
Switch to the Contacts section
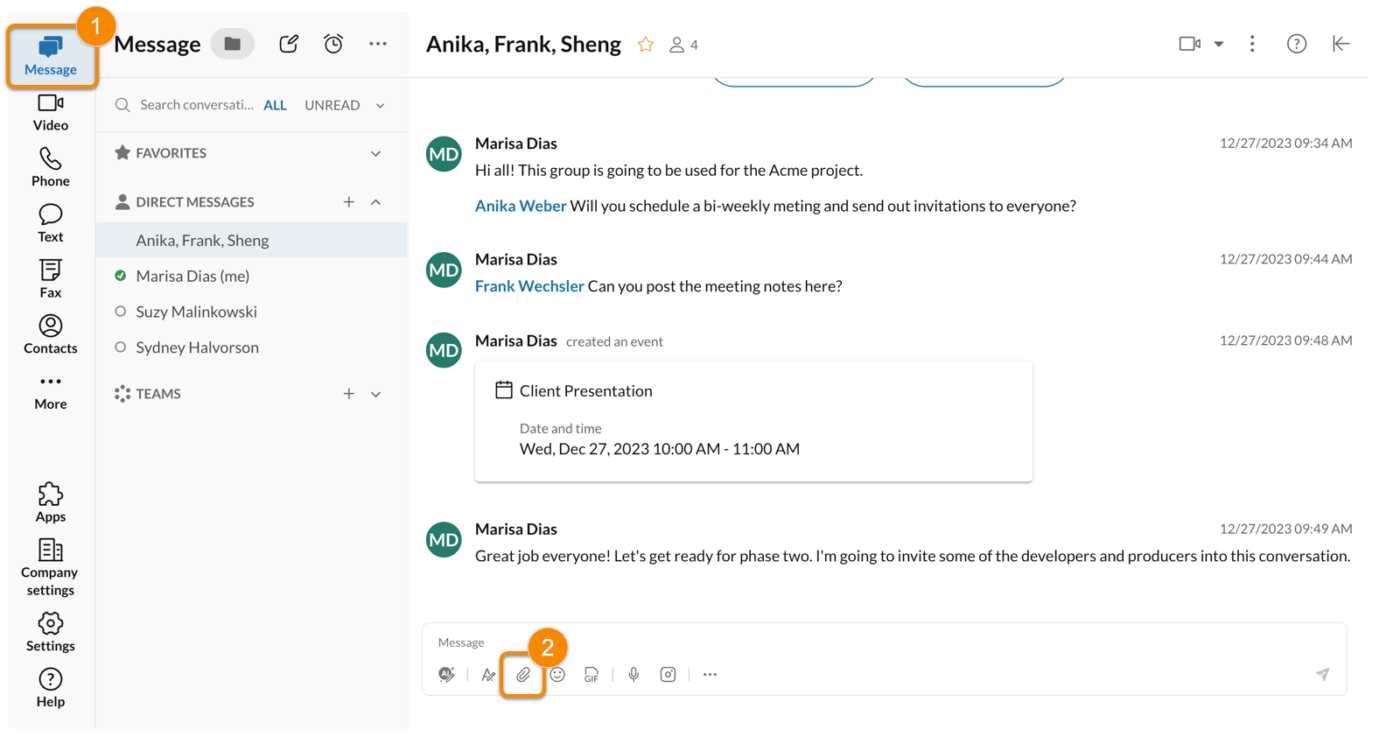tap(50, 333)
